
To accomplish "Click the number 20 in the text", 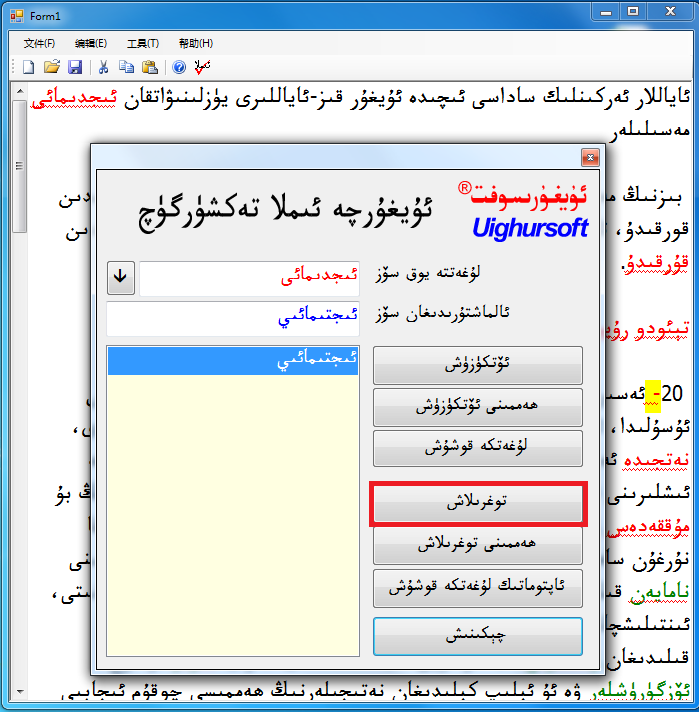I will click(672, 394).
